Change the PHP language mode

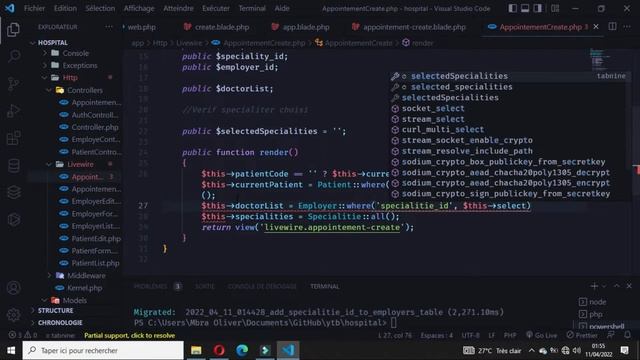click(510, 335)
